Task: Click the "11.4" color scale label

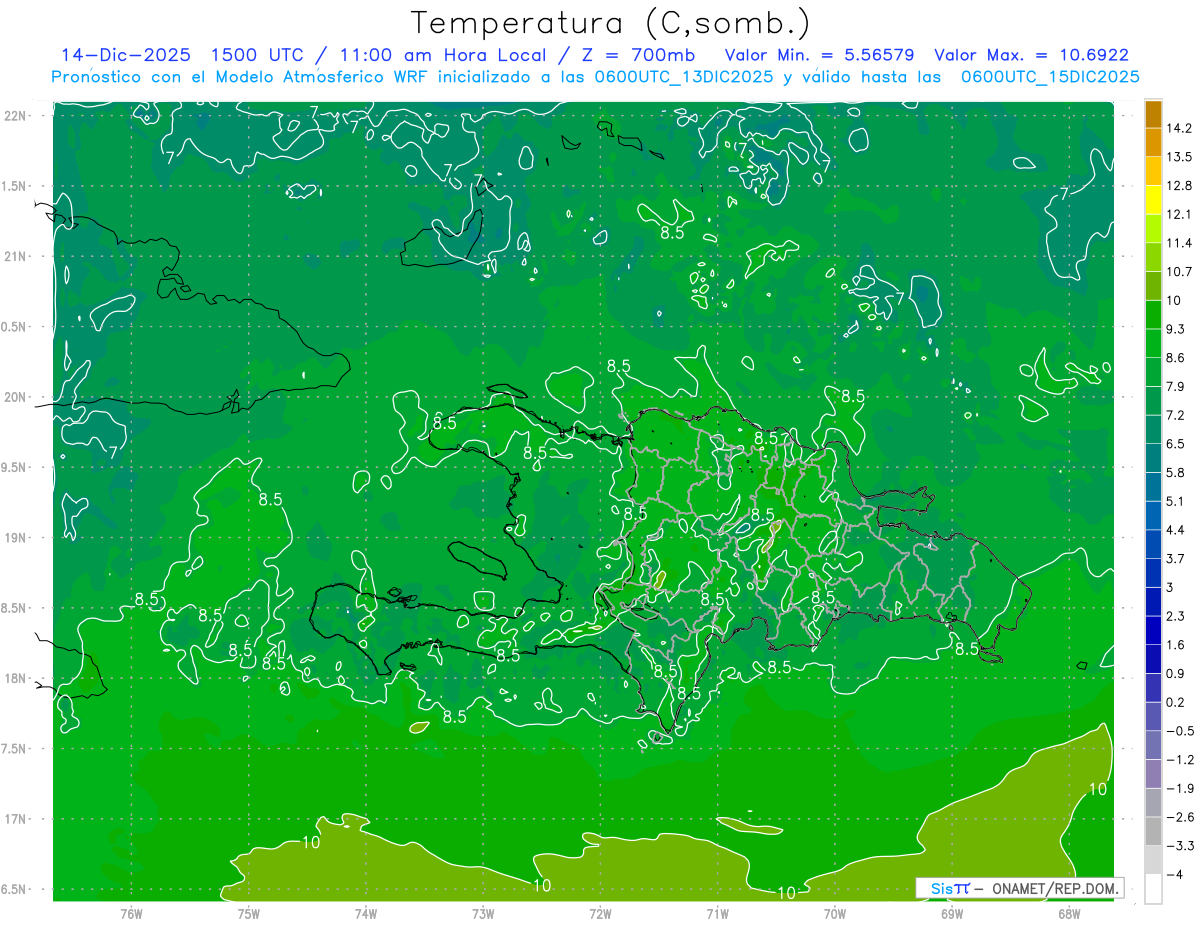Action: [x=1180, y=243]
